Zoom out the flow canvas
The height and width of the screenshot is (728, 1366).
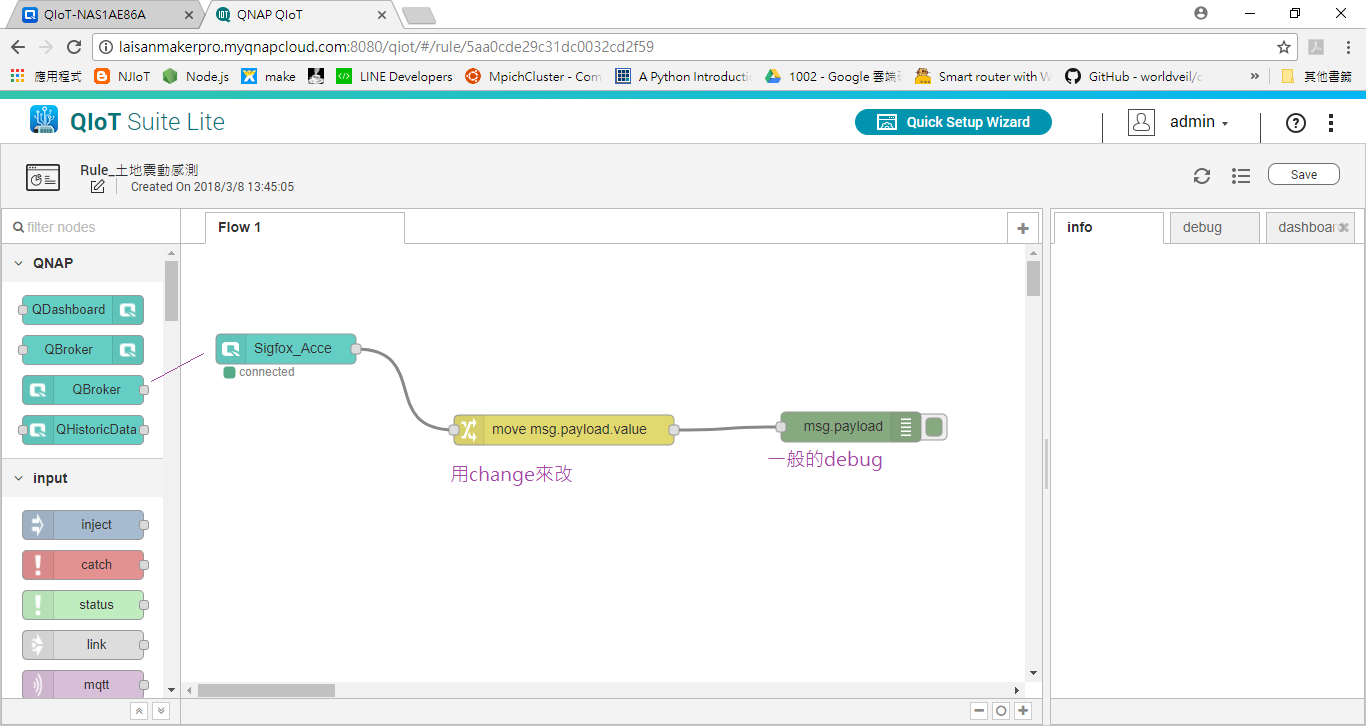tap(979, 711)
